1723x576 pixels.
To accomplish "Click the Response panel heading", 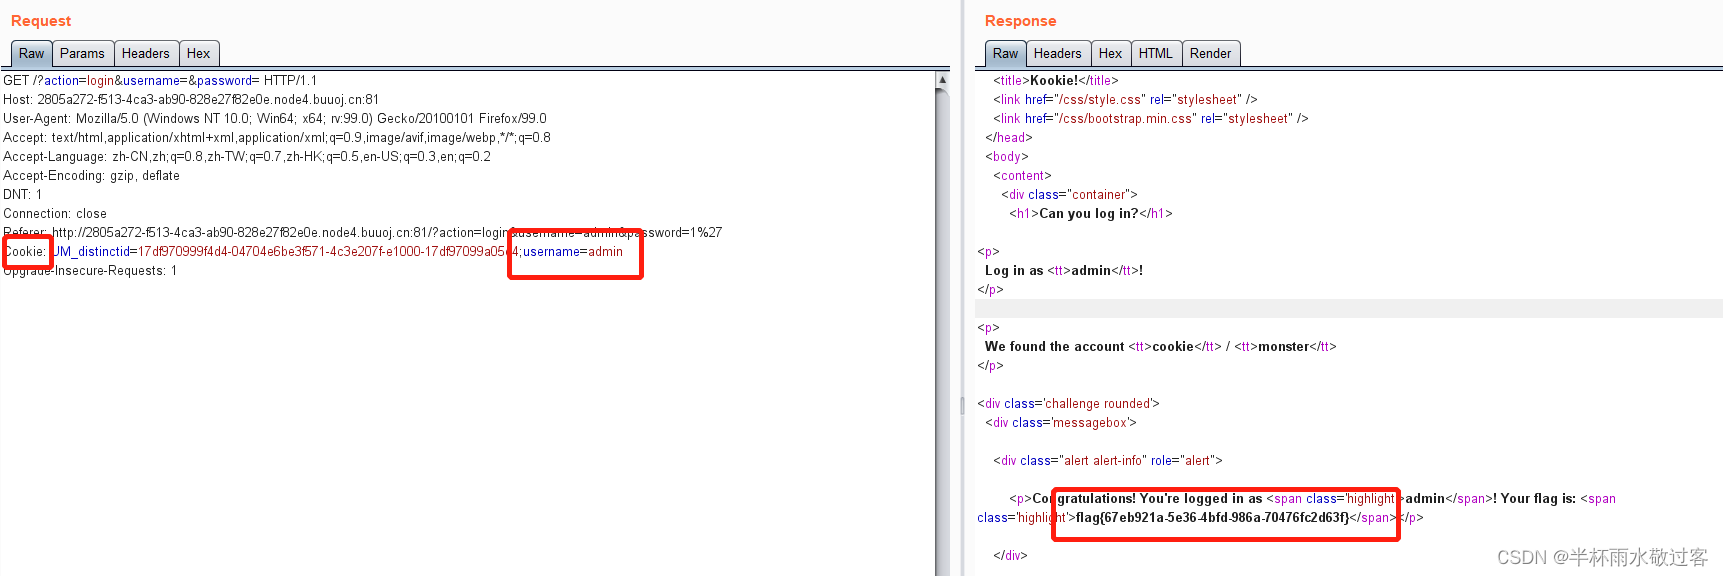I will [x=1020, y=21].
